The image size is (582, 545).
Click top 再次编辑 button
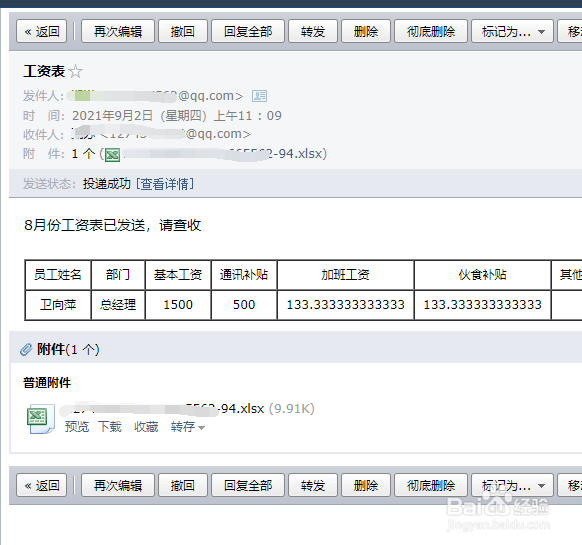[118, 32]
